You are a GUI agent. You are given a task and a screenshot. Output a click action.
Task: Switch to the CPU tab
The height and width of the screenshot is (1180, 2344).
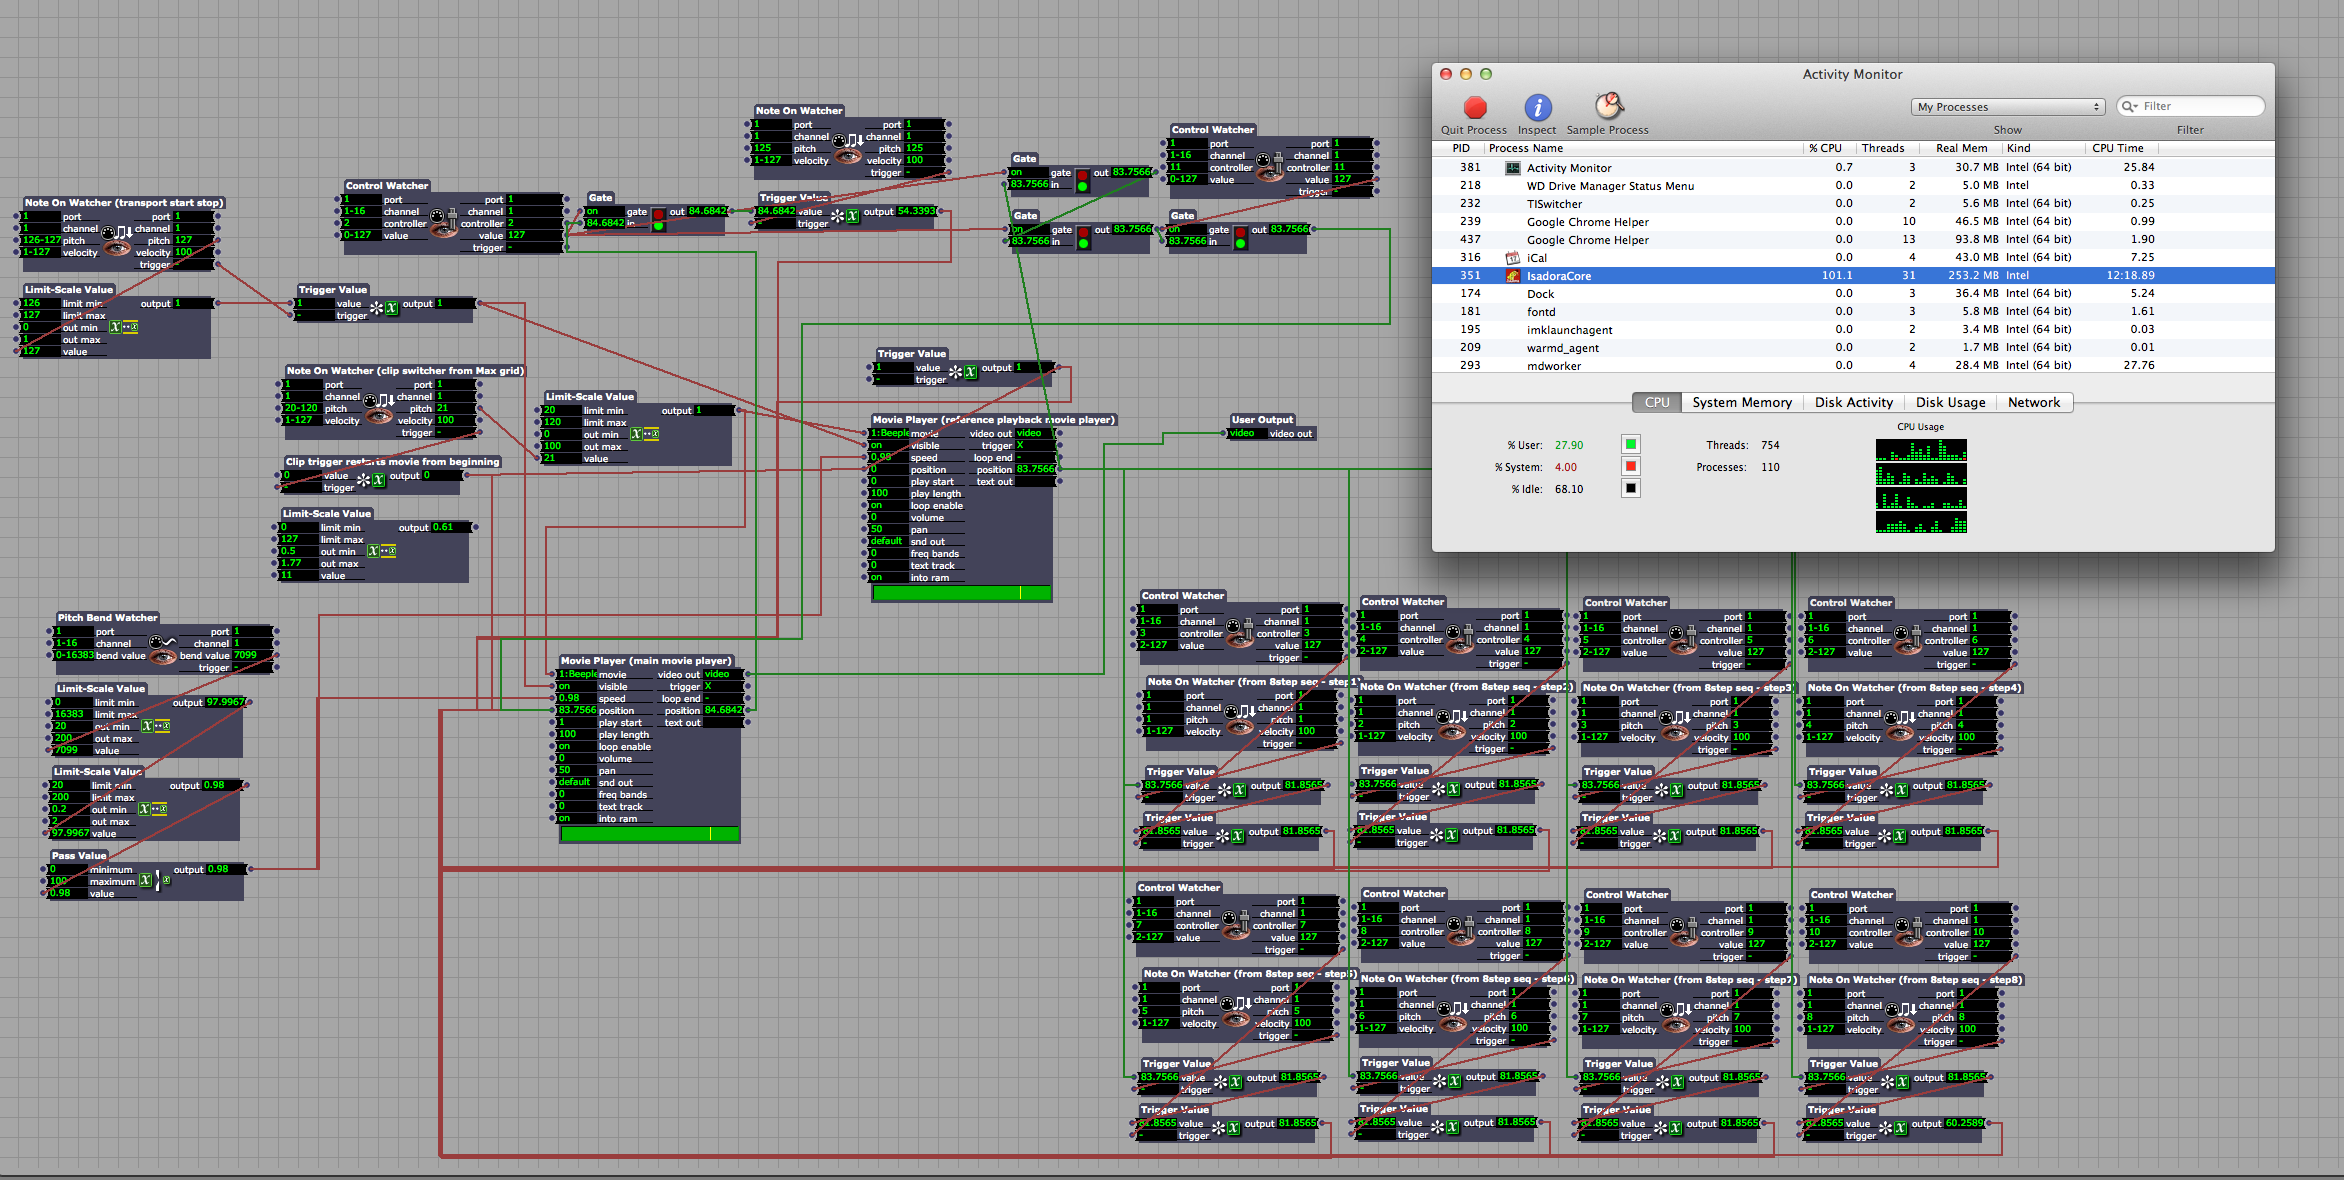[x=1657, y=402]
